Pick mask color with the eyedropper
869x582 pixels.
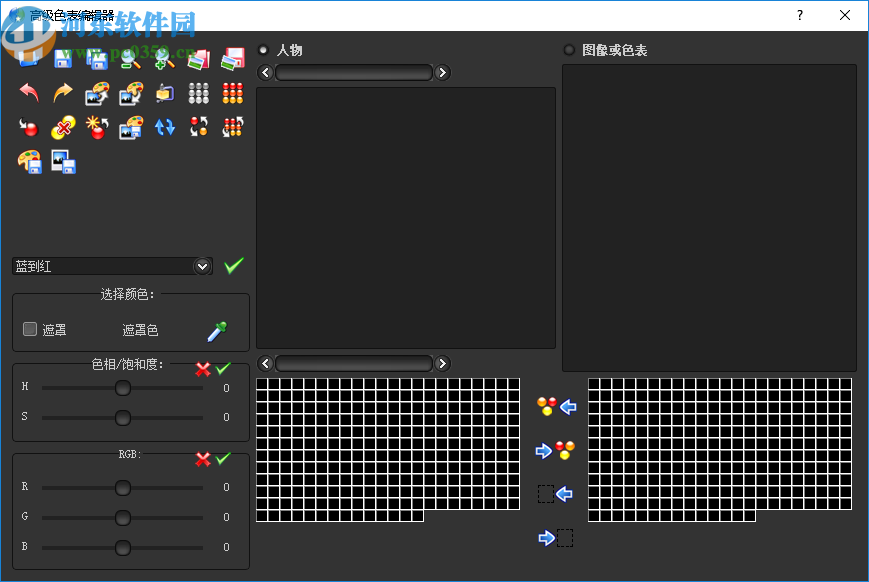click(x=217, y=331)
